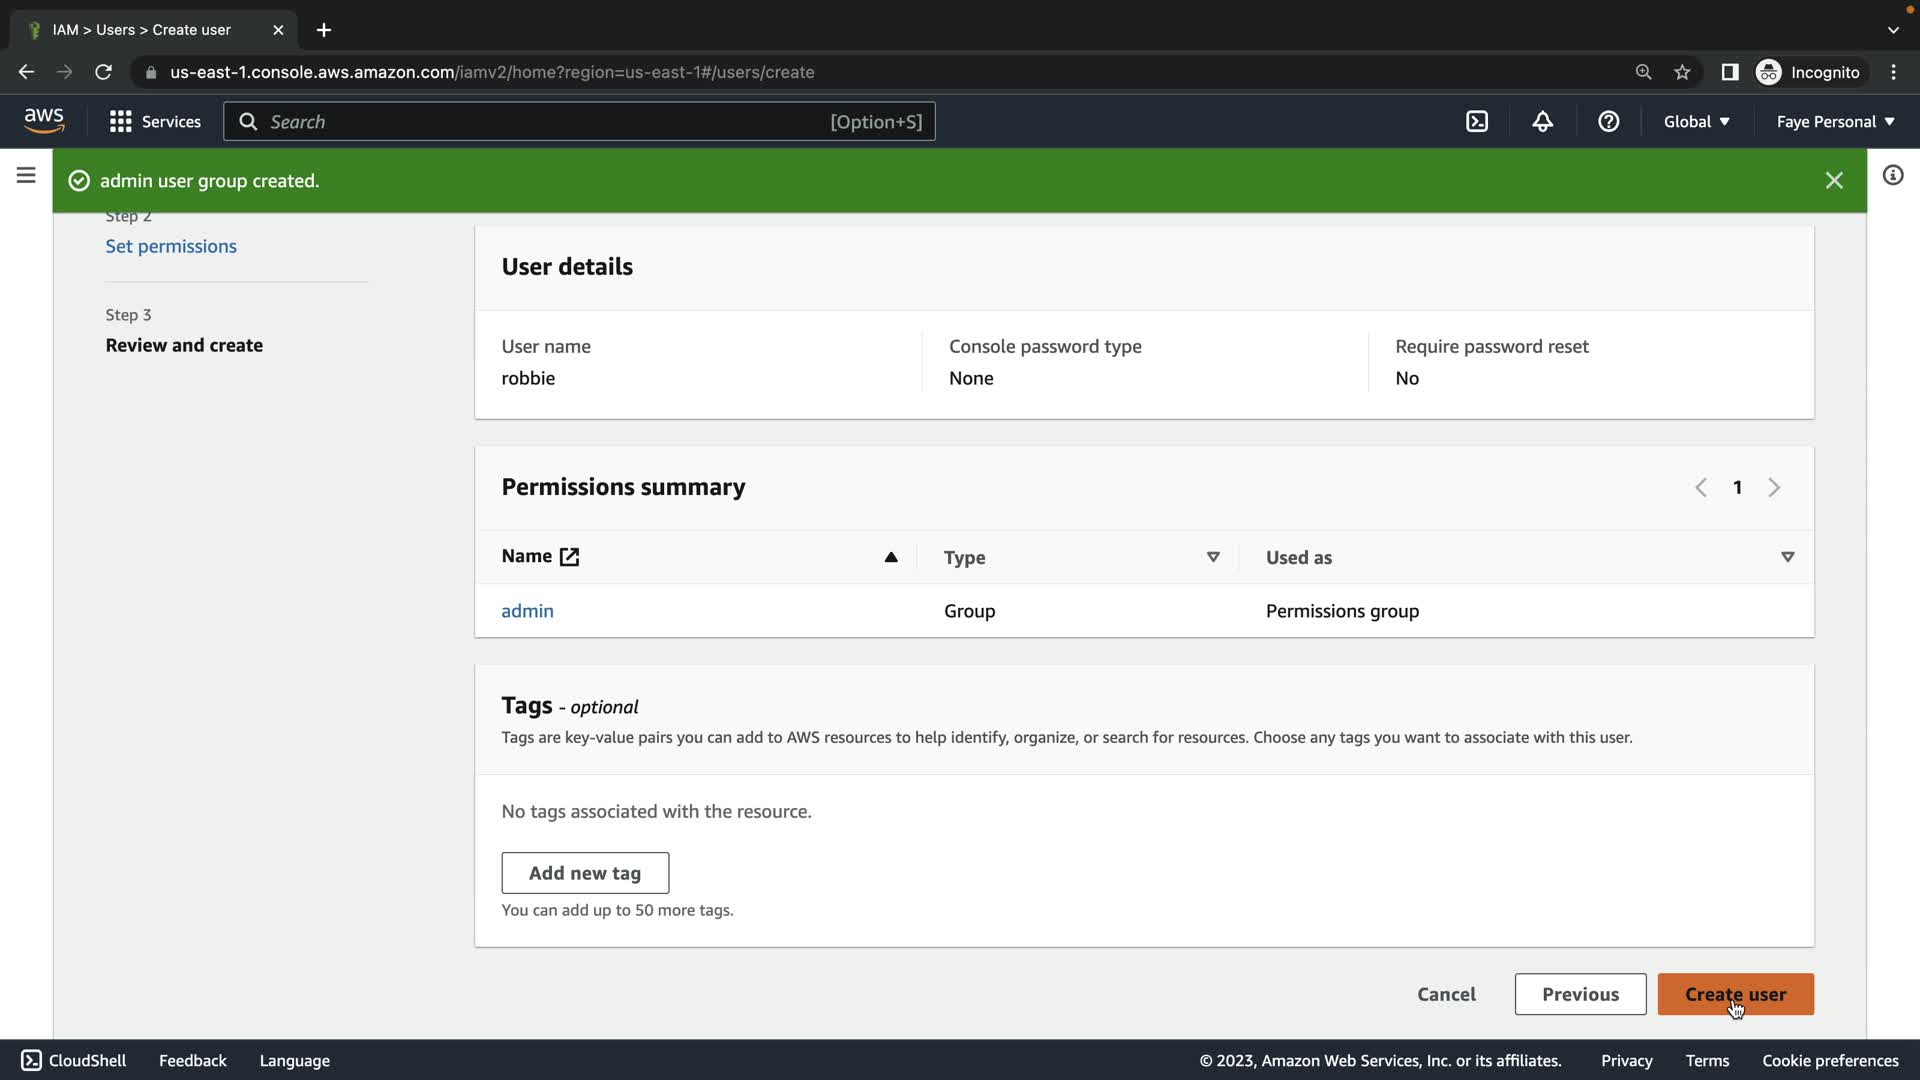Go to Set permissions step
The height and width of the screenshot is (1080, 1920).
pyautogui.click(x=171, y=246)
